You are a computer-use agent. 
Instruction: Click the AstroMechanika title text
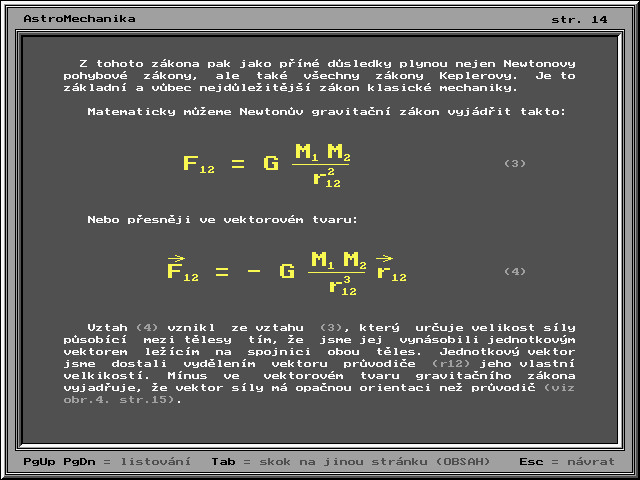coord(79,19)
